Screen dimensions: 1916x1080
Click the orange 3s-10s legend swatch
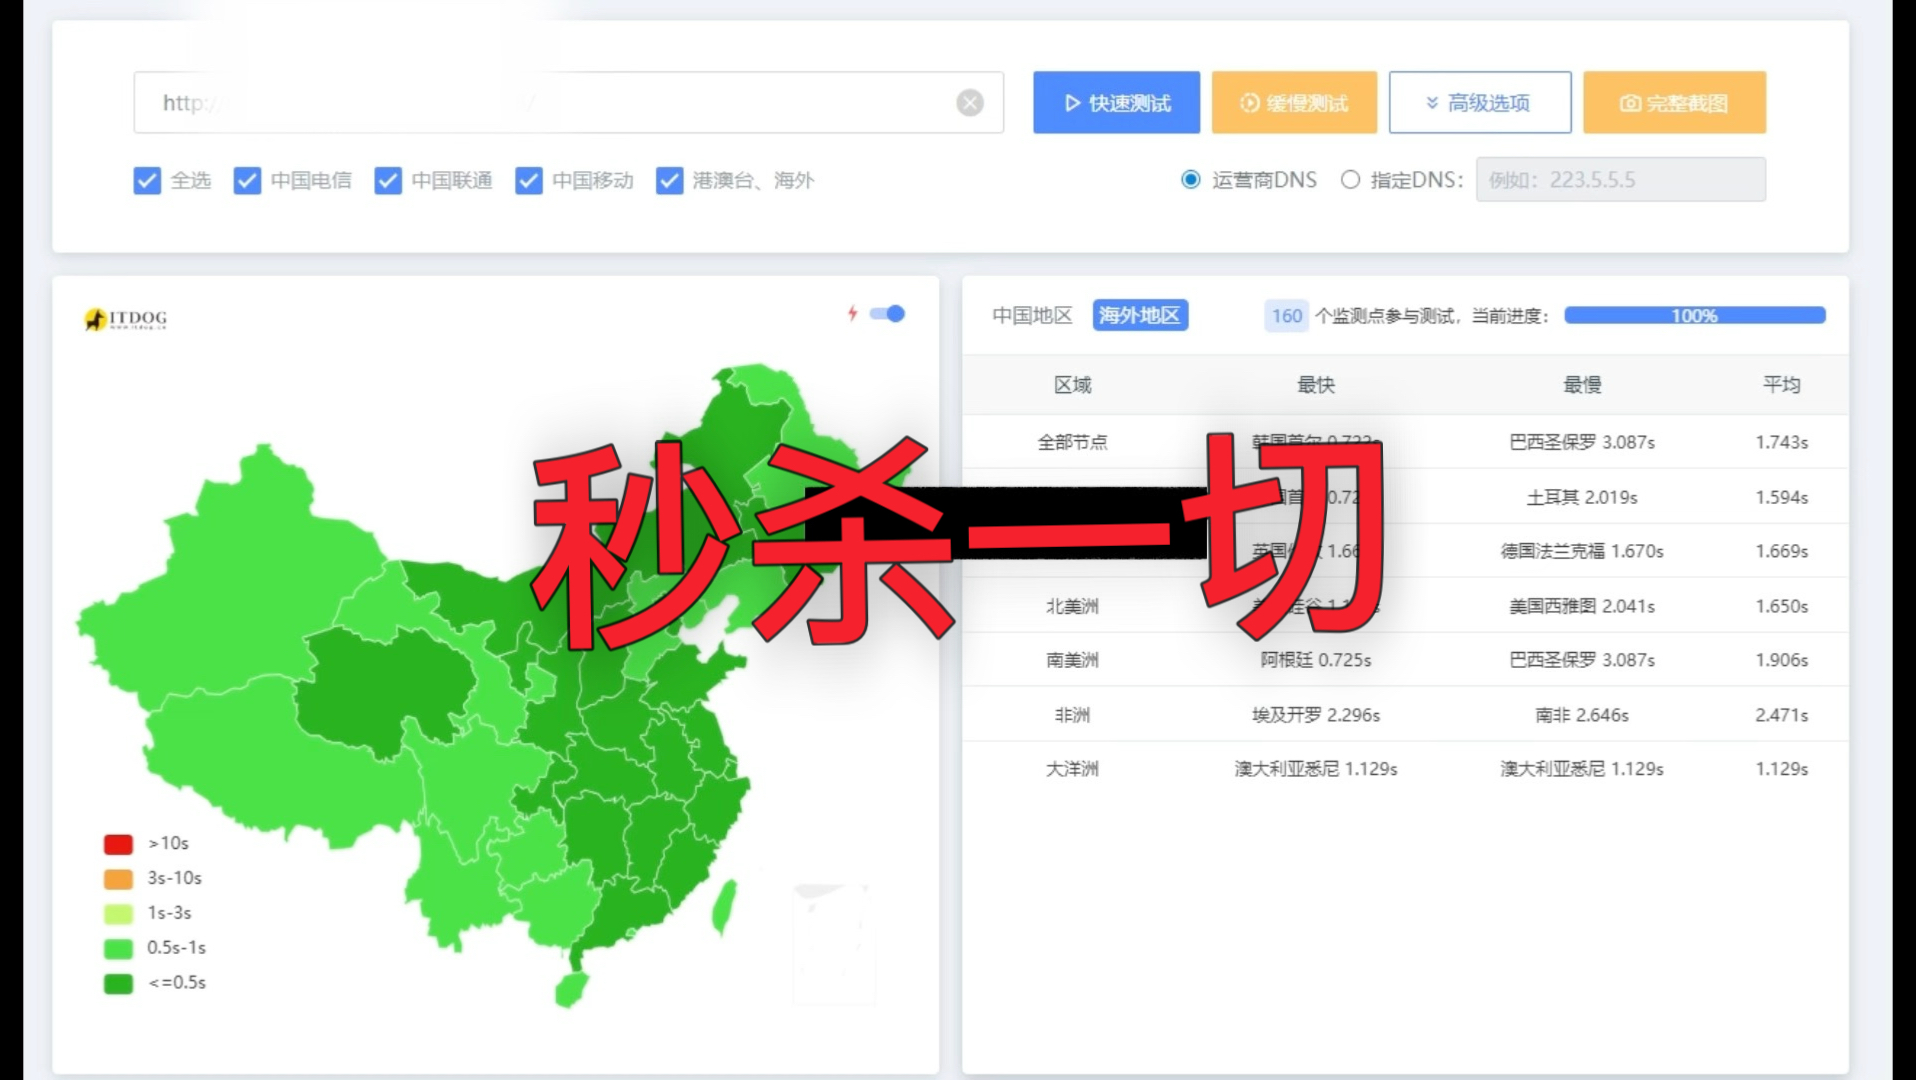coord(118,879)
